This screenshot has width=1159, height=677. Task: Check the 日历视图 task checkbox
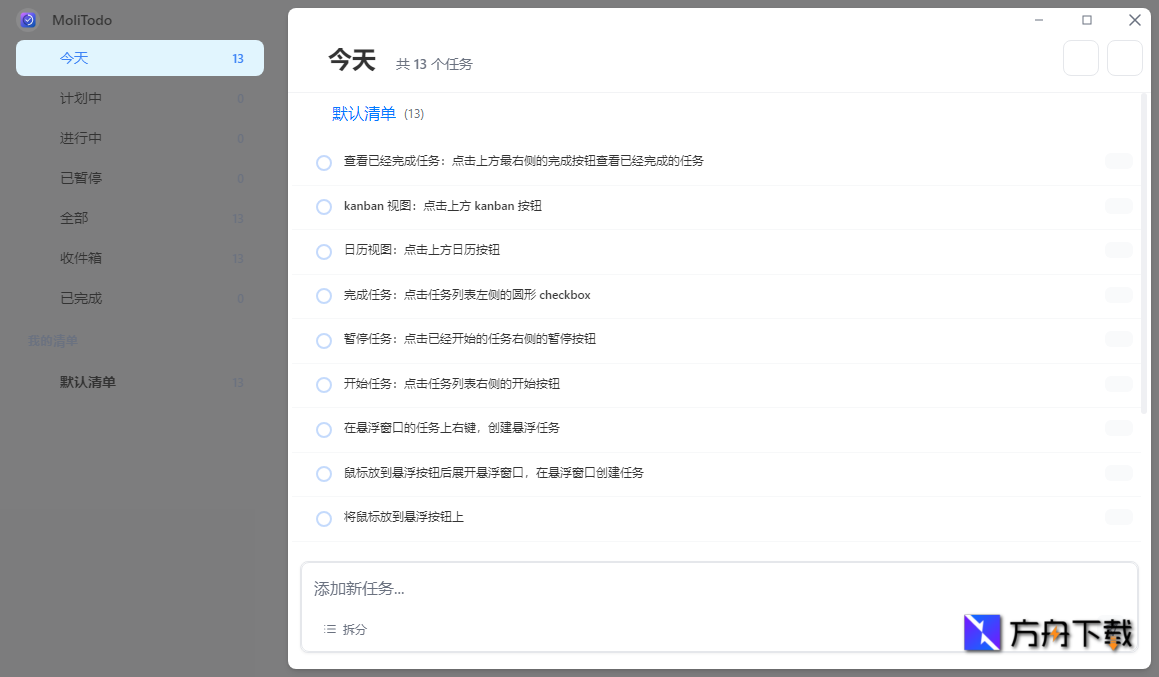(x=324, y=251)
